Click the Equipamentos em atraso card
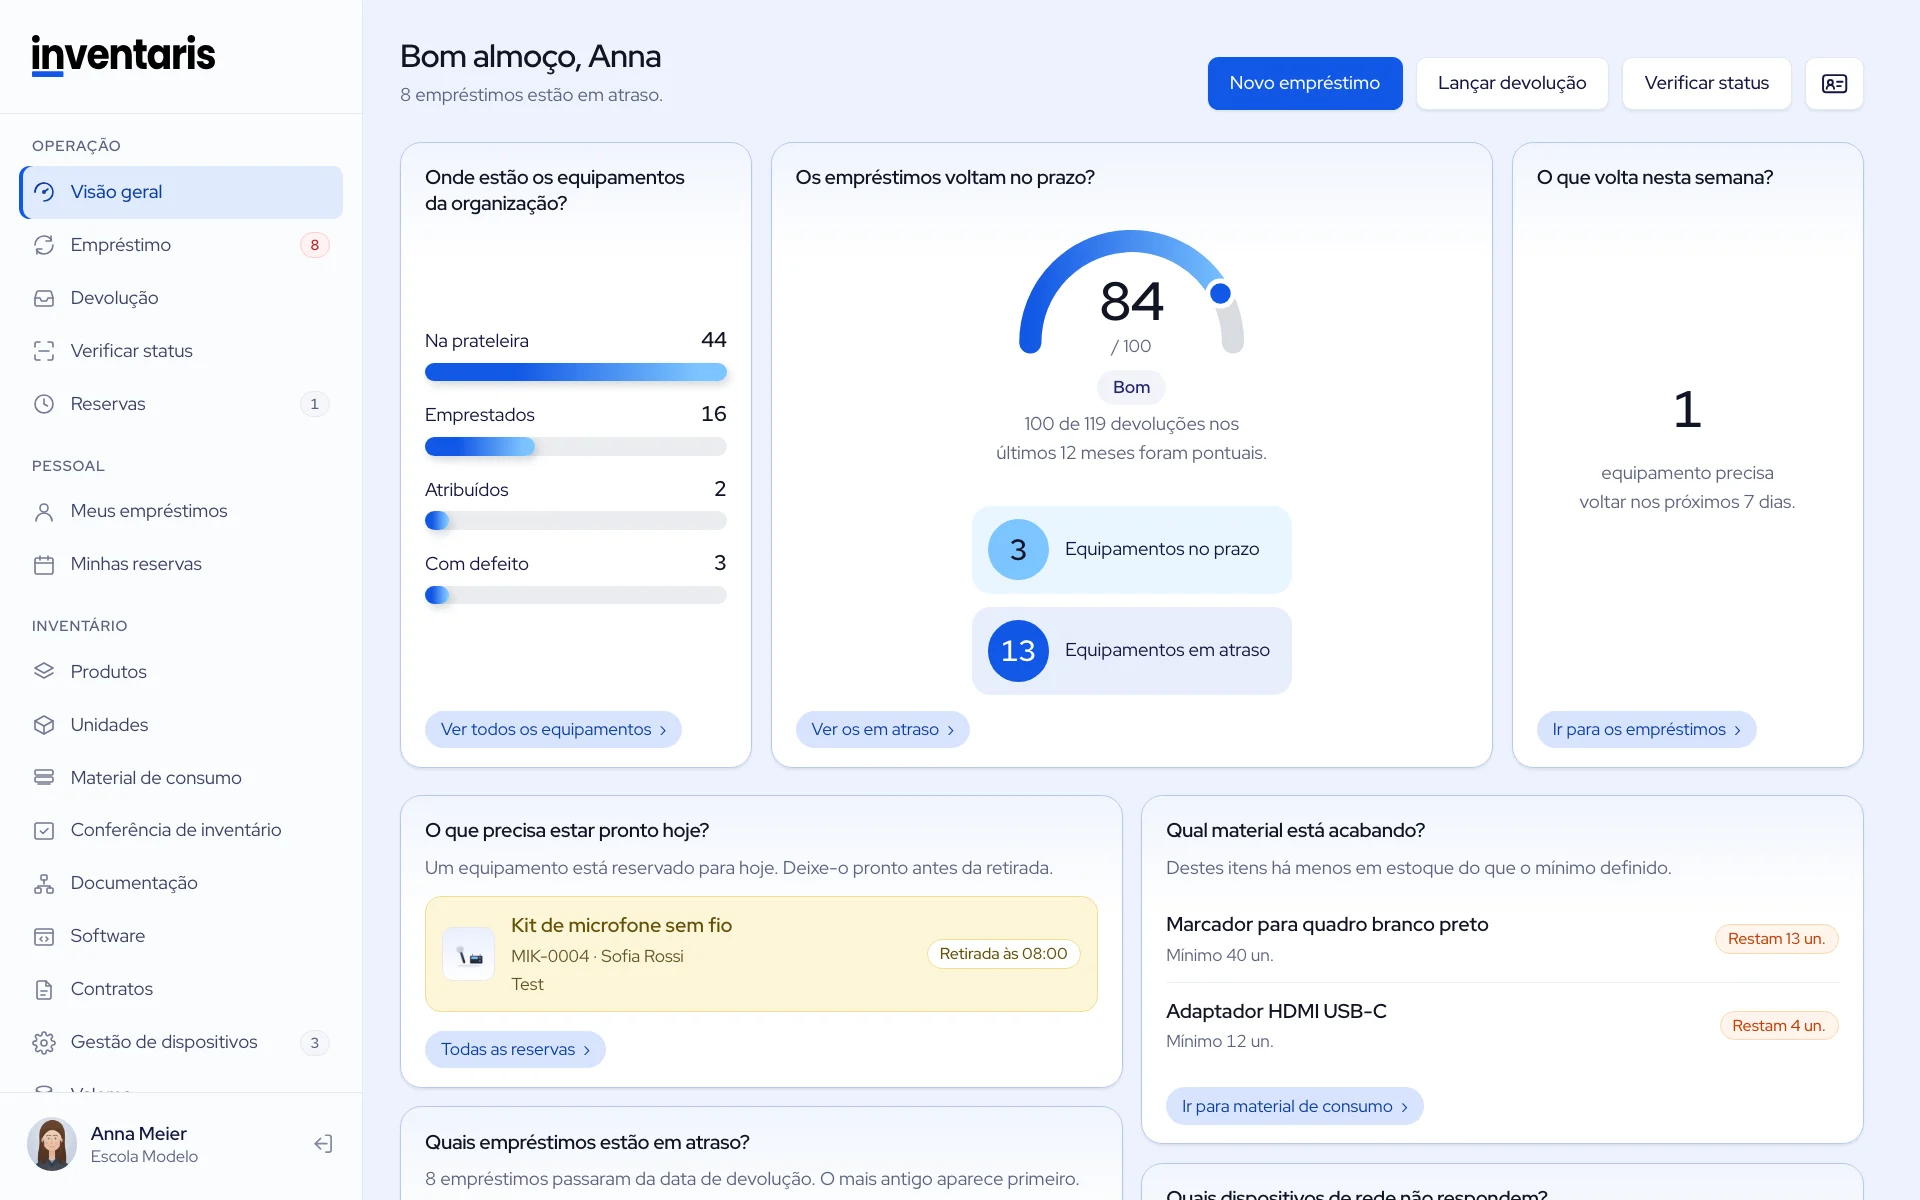 tap(1131, 650)
